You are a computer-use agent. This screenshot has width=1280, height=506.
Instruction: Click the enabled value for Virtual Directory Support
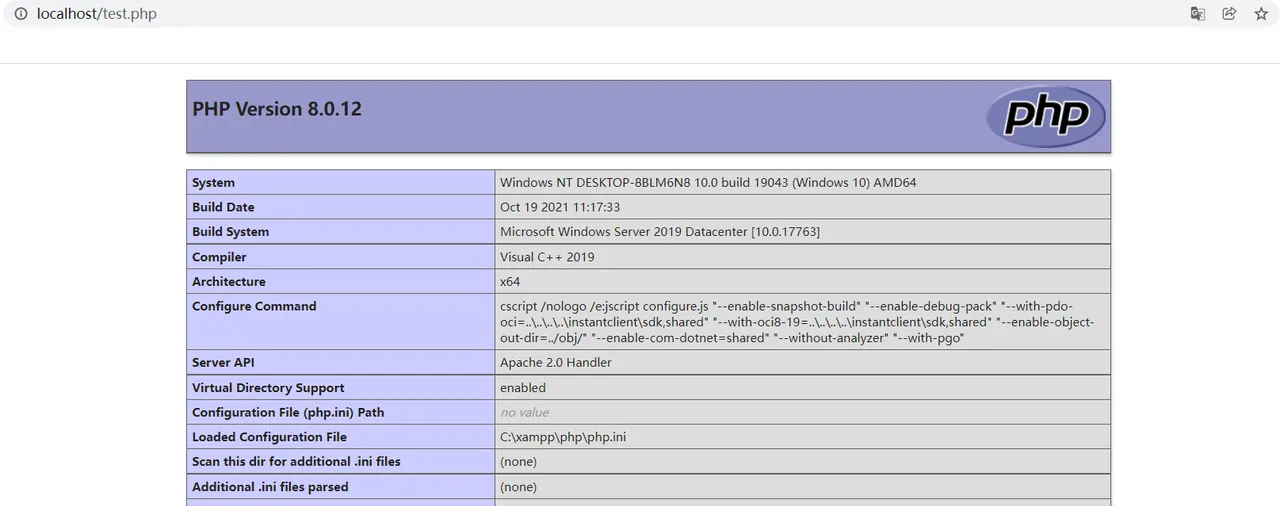523,388
